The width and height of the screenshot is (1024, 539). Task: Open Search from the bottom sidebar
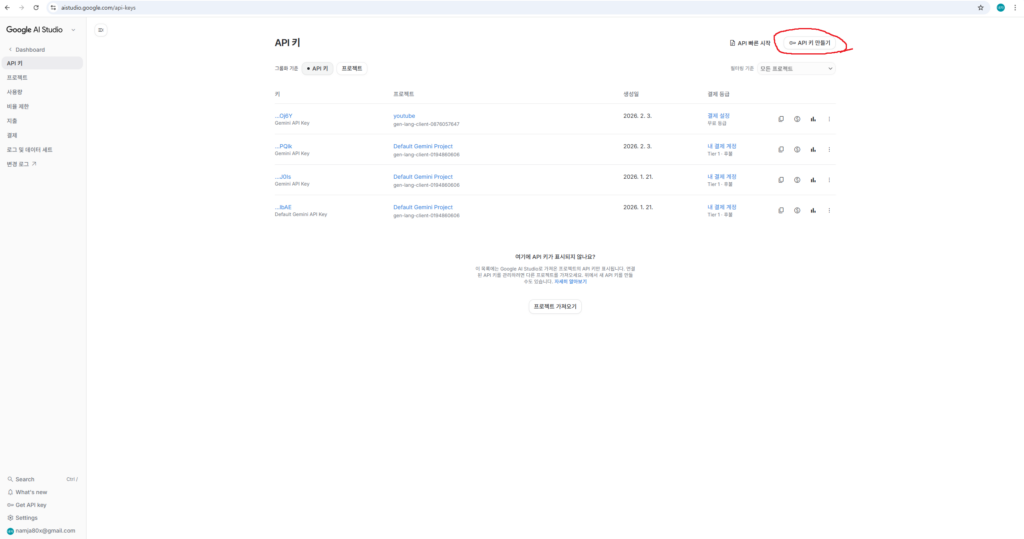tap(24, 479)
